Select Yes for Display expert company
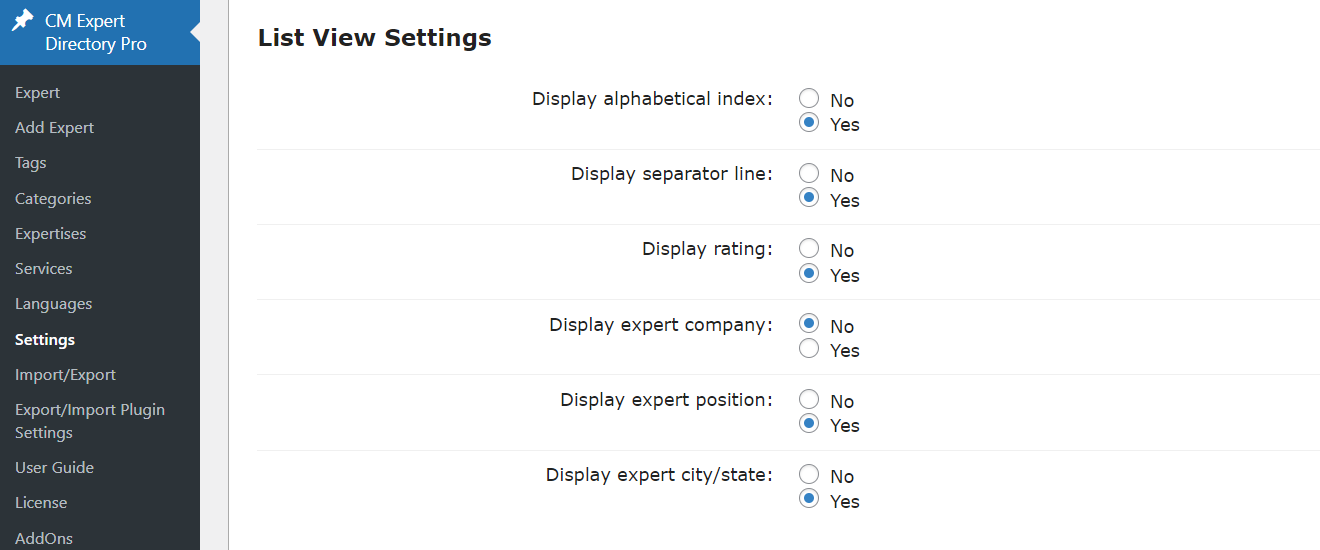 click(x=810, y=349)
